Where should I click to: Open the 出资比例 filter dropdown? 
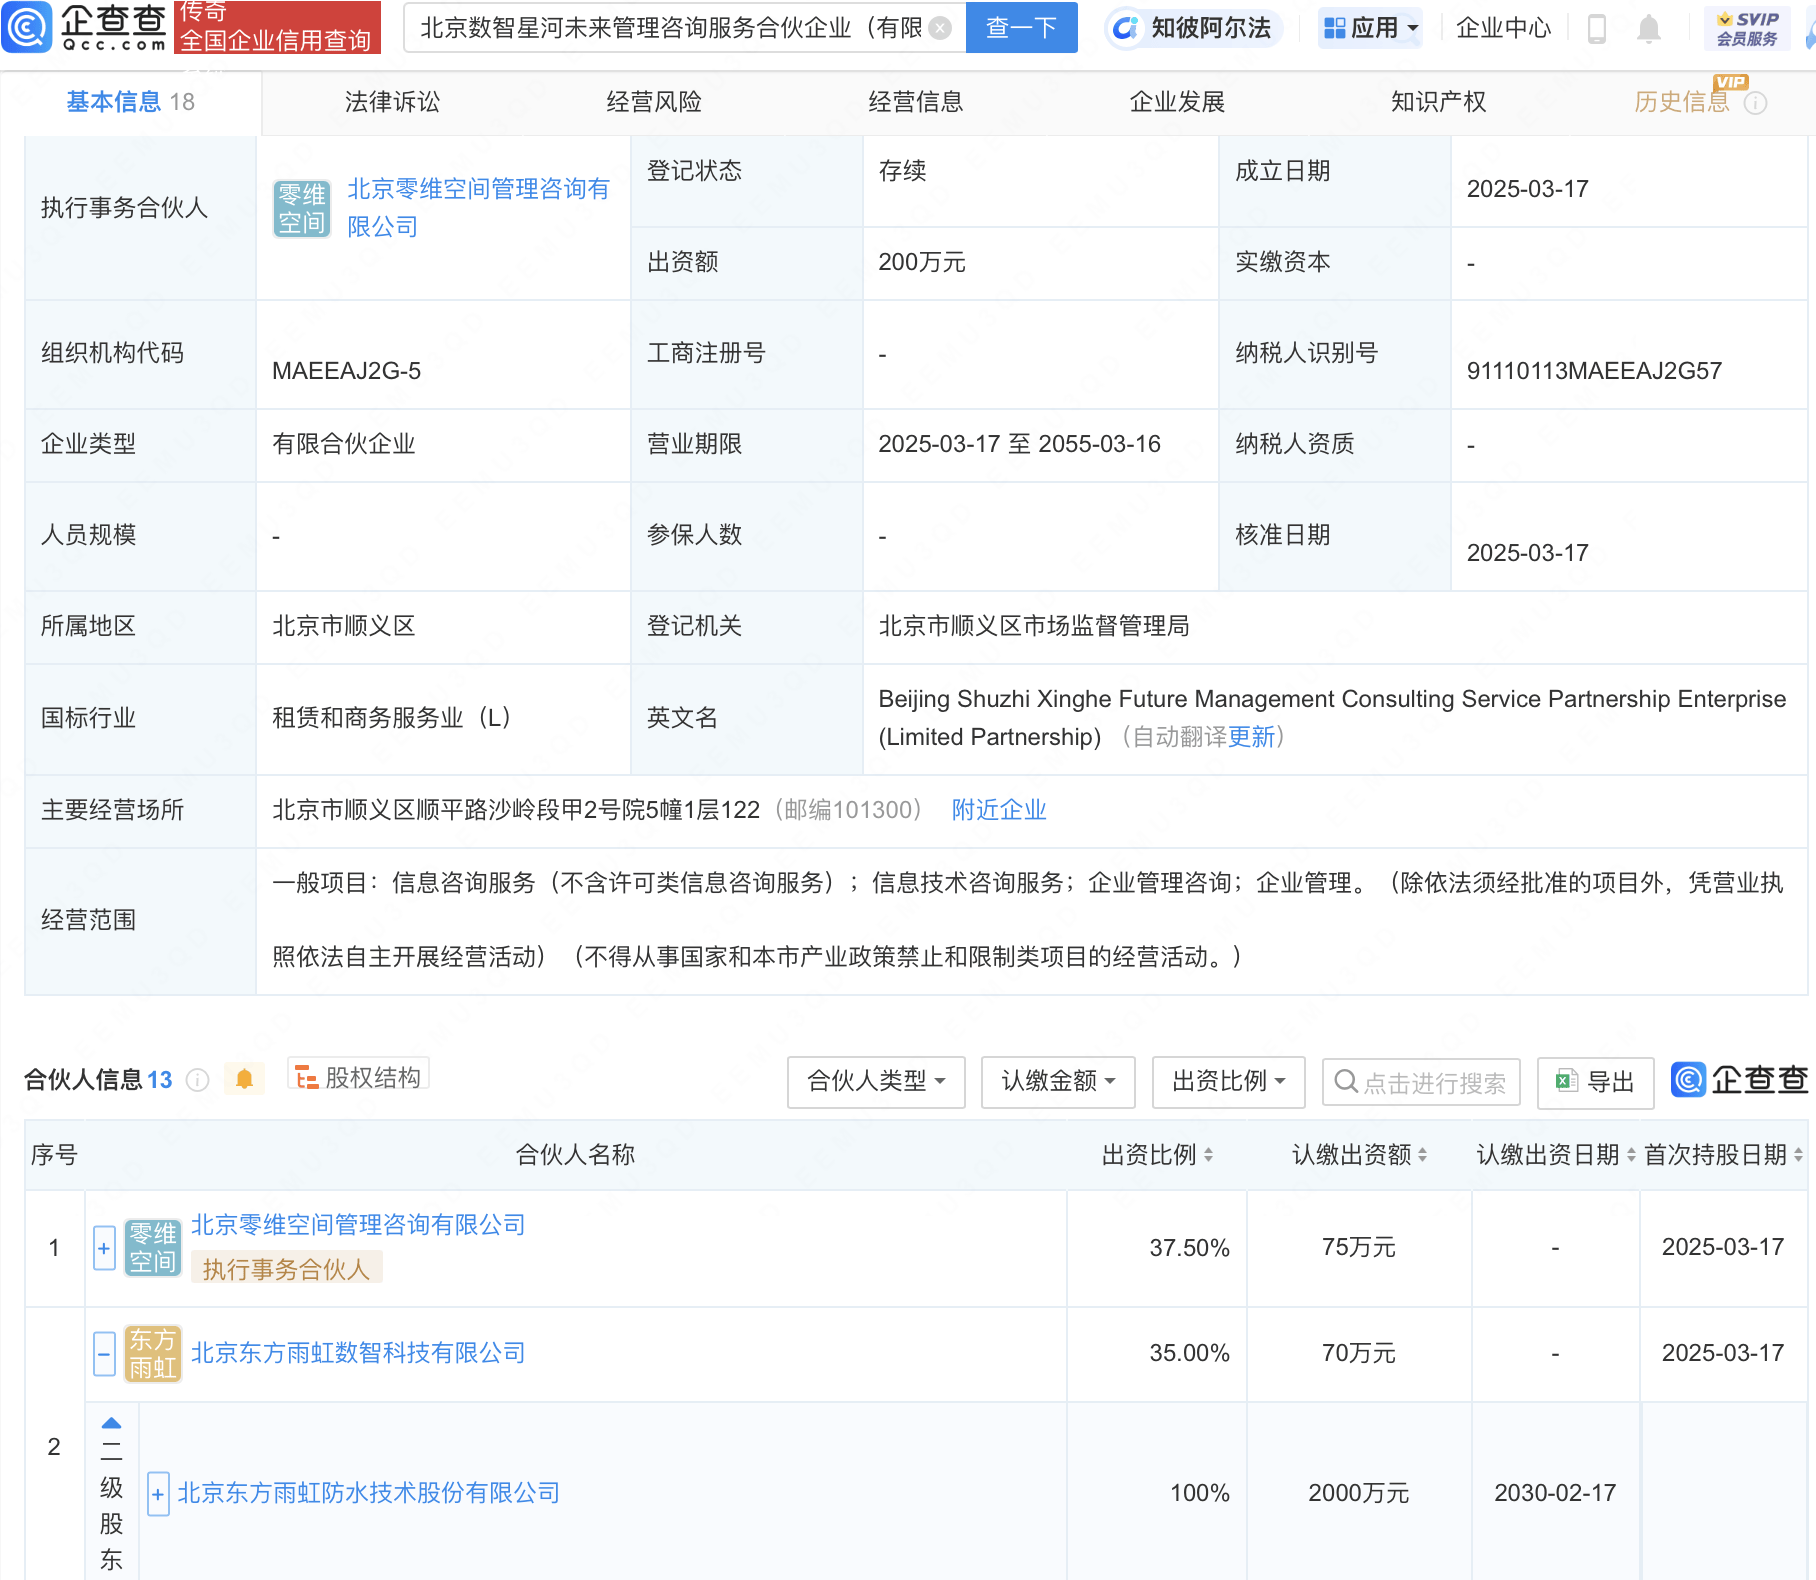click(x=1228, y=1082)
